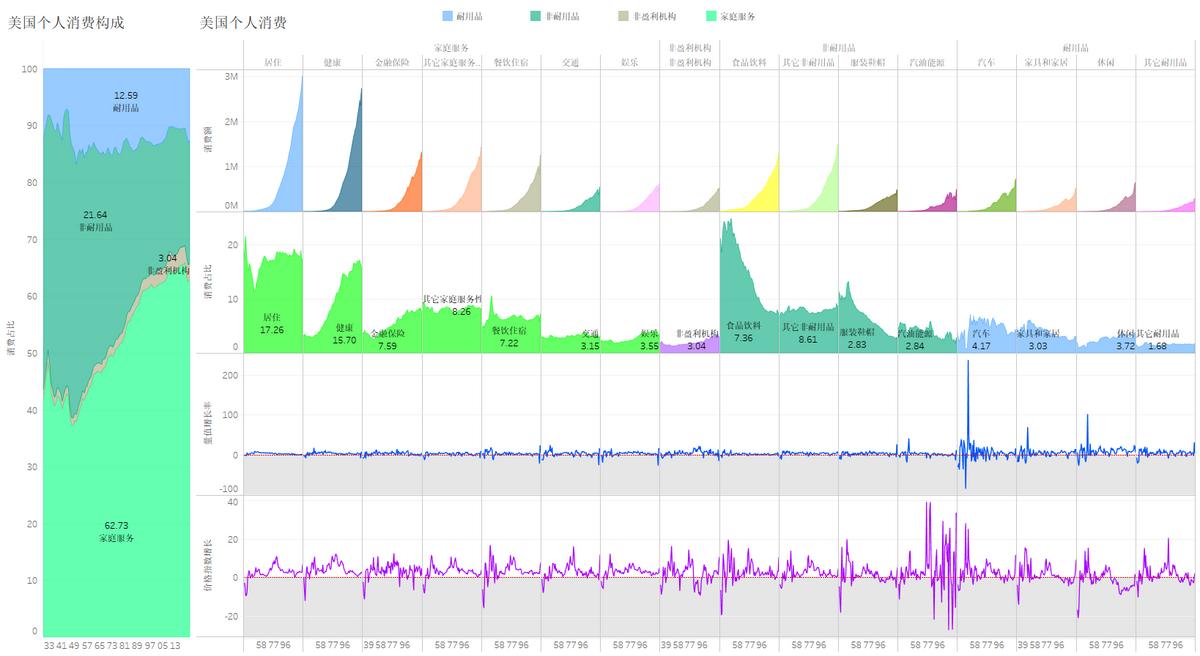Viewport: 1200px width, 656px height.
Task: Click the 餐饮住宿 column header
Action: [511, 62]
